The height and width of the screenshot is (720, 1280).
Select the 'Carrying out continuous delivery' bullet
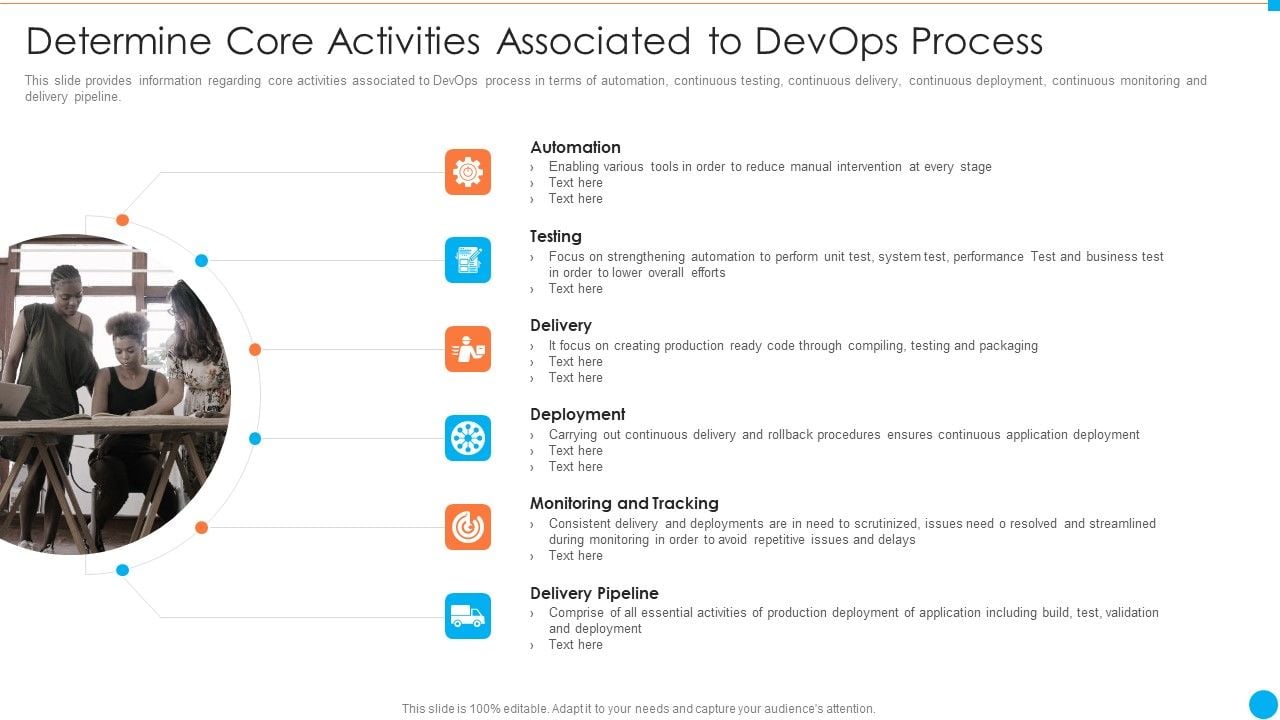point(844,435)
